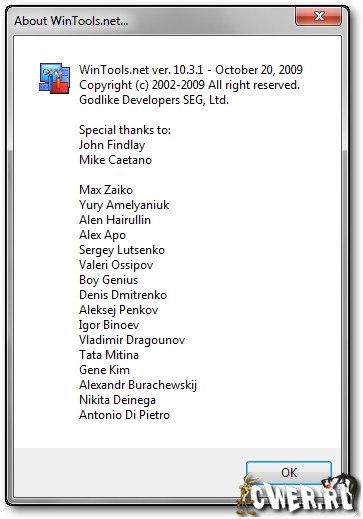Image resolution: width=363 pixels, height=519 pixels.
Task: Click the name Aleksej Penkov
Action: click(x=119, y=310)
